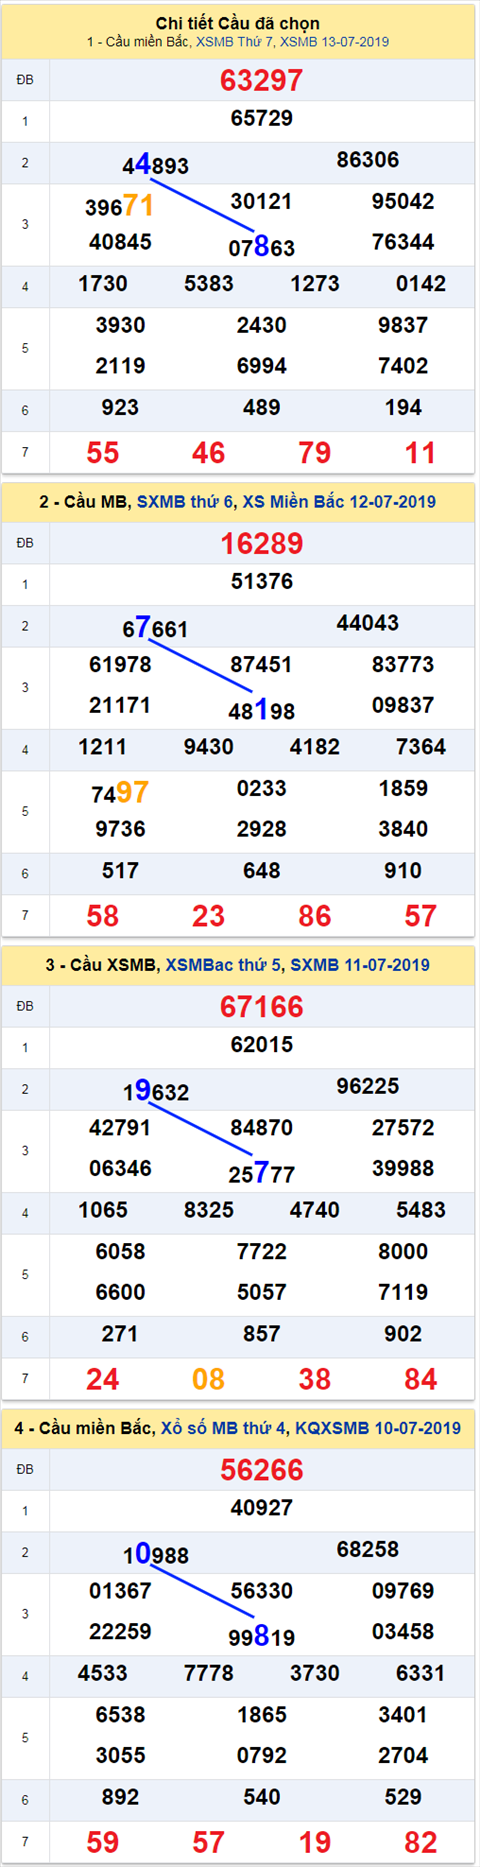Click the number 7497
The image size is (480, 1867).
(120, 793)
